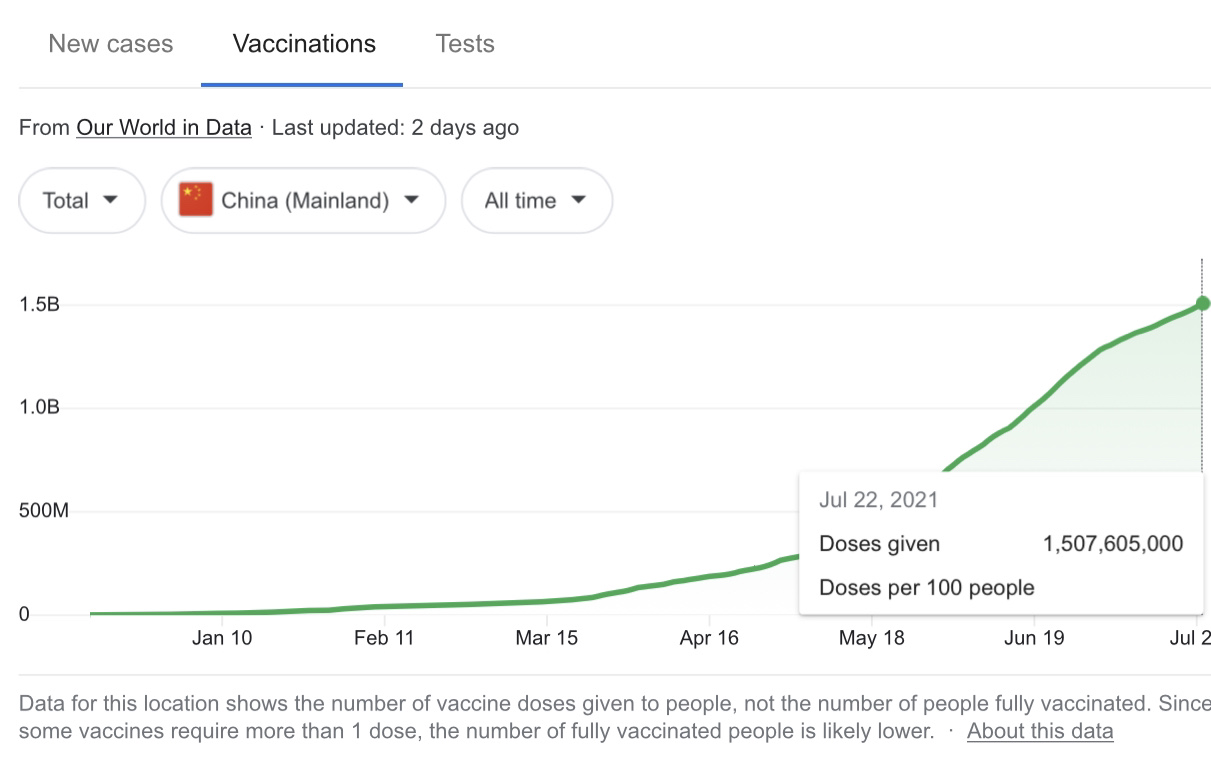Screen dimensions: 1211x764
Task: Click the Total dropdown arrow
Action: [x=111, y=200]
